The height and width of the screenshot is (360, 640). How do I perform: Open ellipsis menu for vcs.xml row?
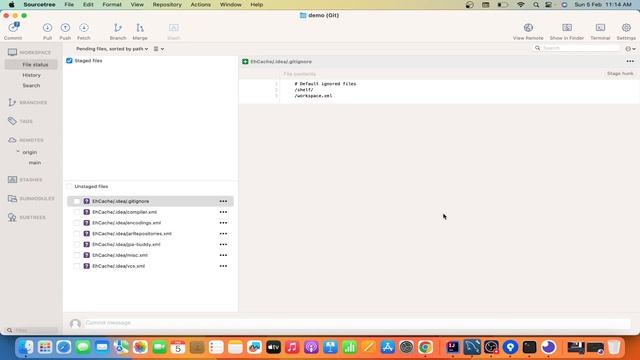(x=223, y=266)
